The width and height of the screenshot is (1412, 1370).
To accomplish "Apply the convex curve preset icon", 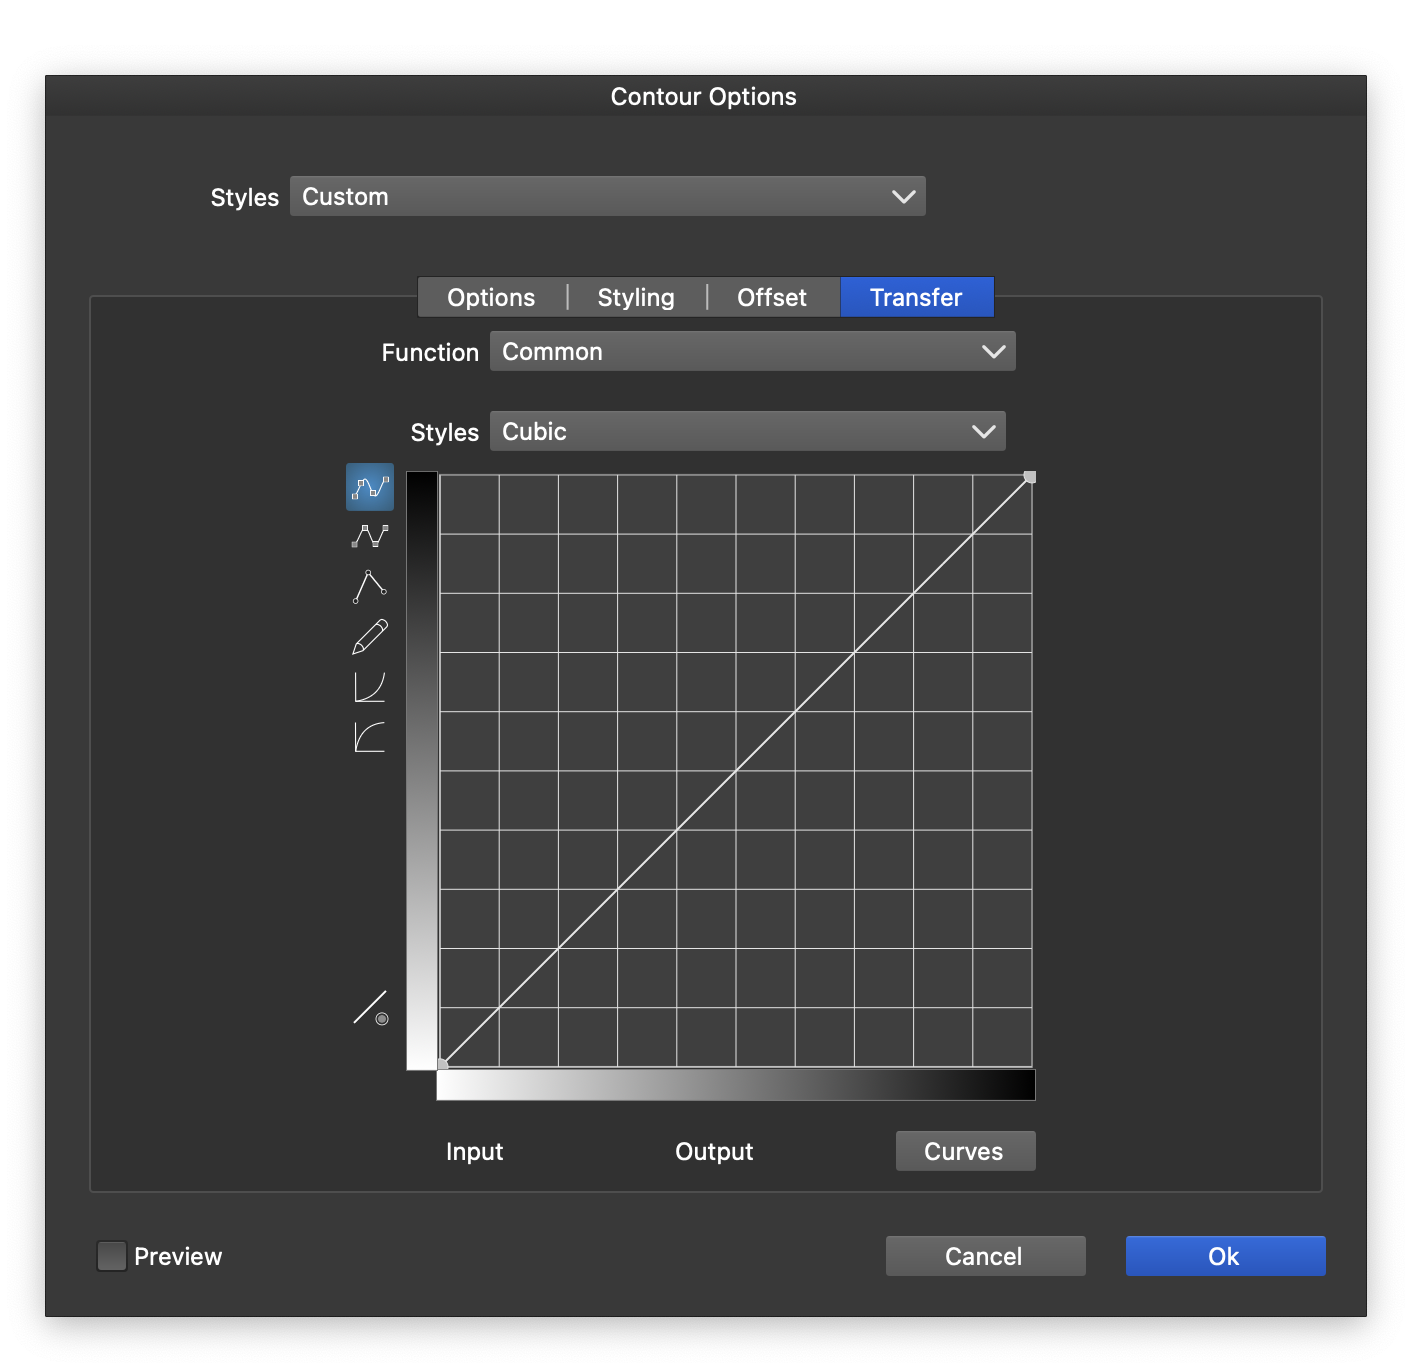I will [370, 738].
